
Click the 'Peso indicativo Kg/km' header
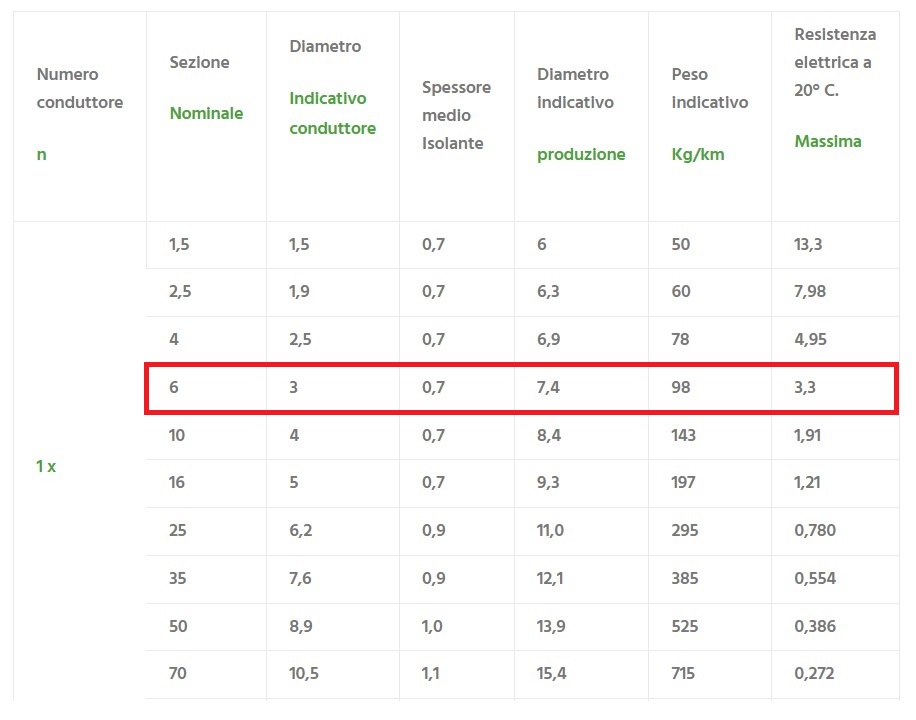click(x=709, y=114)
